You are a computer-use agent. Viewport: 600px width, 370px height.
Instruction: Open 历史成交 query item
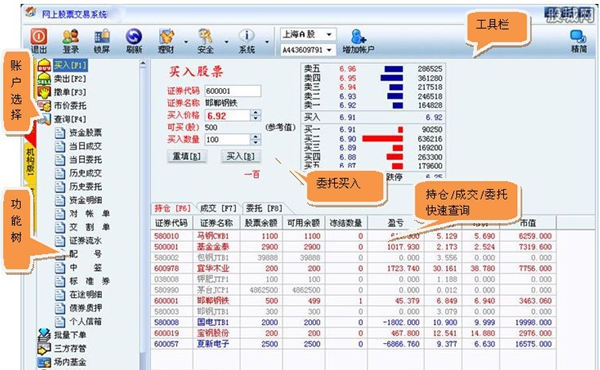tap(85, 173)
